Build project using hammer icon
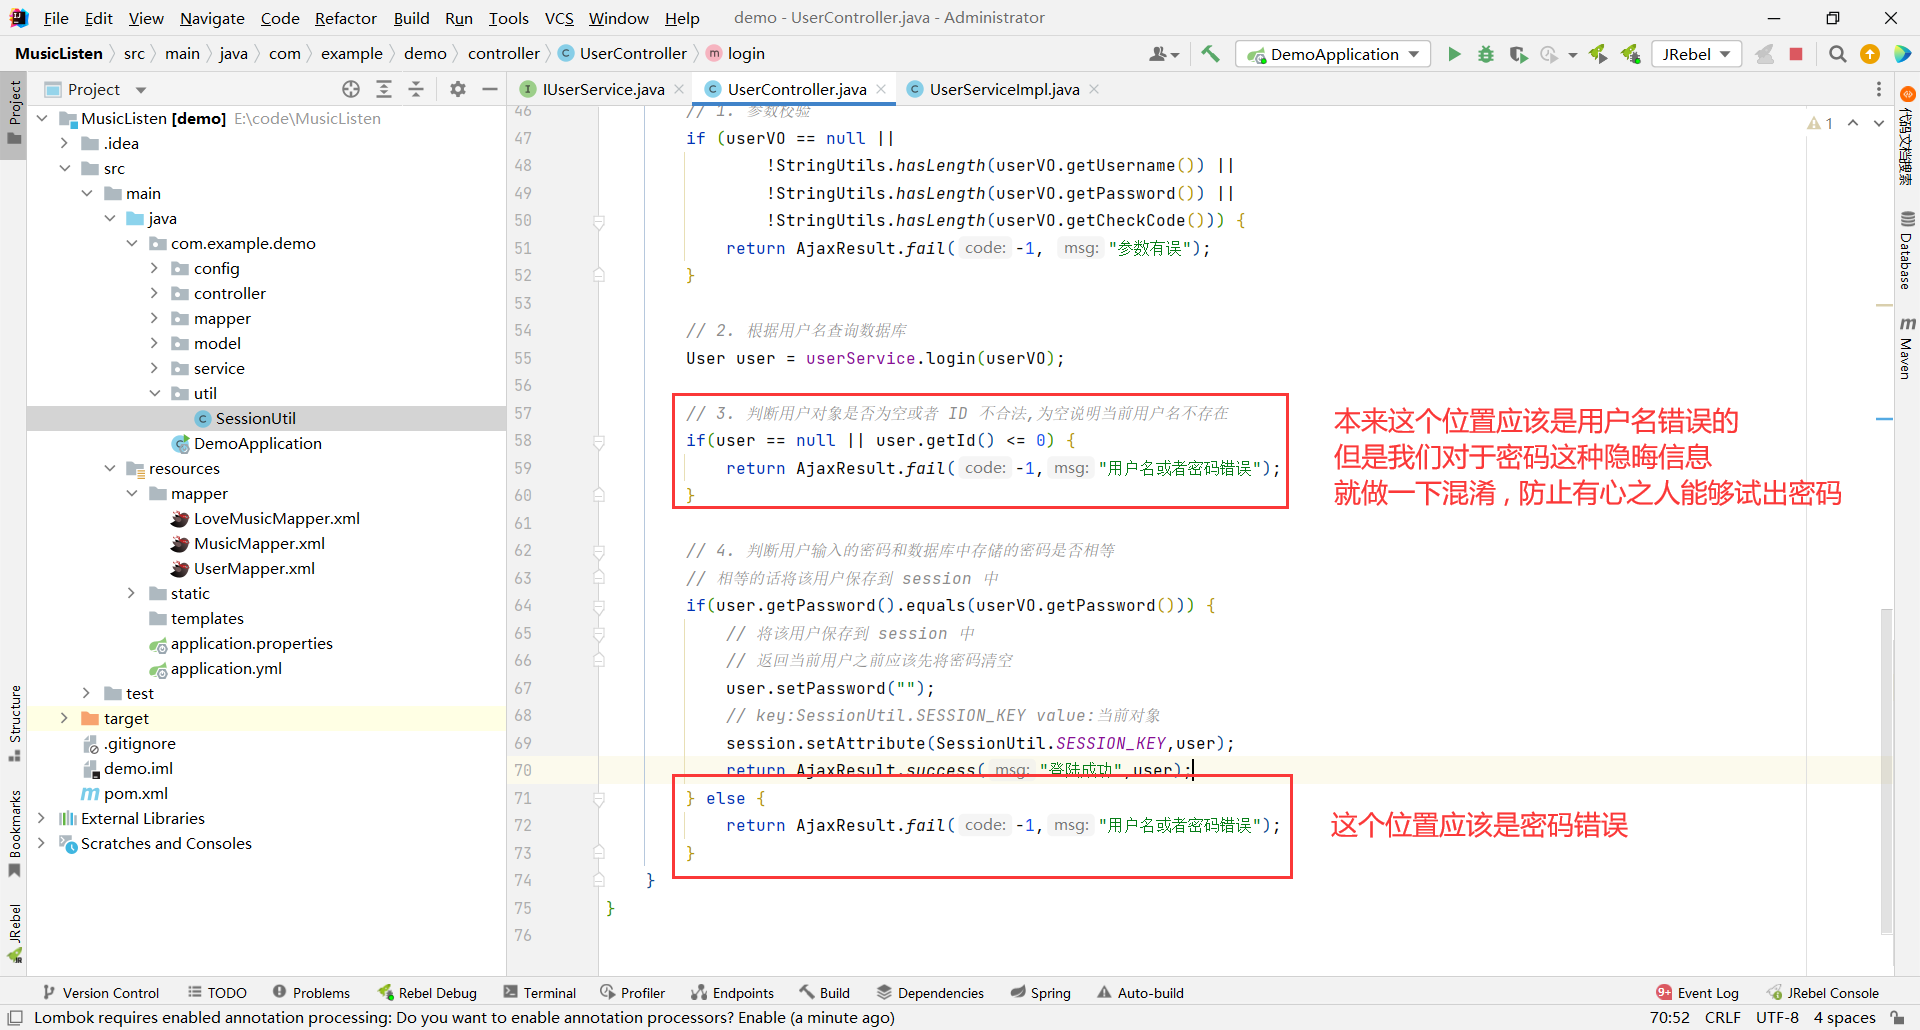The image size is (1920, 1030). (1210, 54)
